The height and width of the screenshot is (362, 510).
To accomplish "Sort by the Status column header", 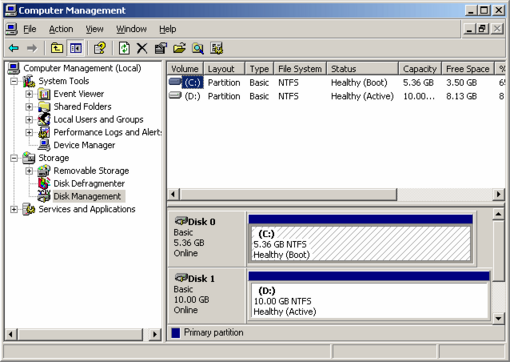I will pyautogui.click(x=363, y=69).
